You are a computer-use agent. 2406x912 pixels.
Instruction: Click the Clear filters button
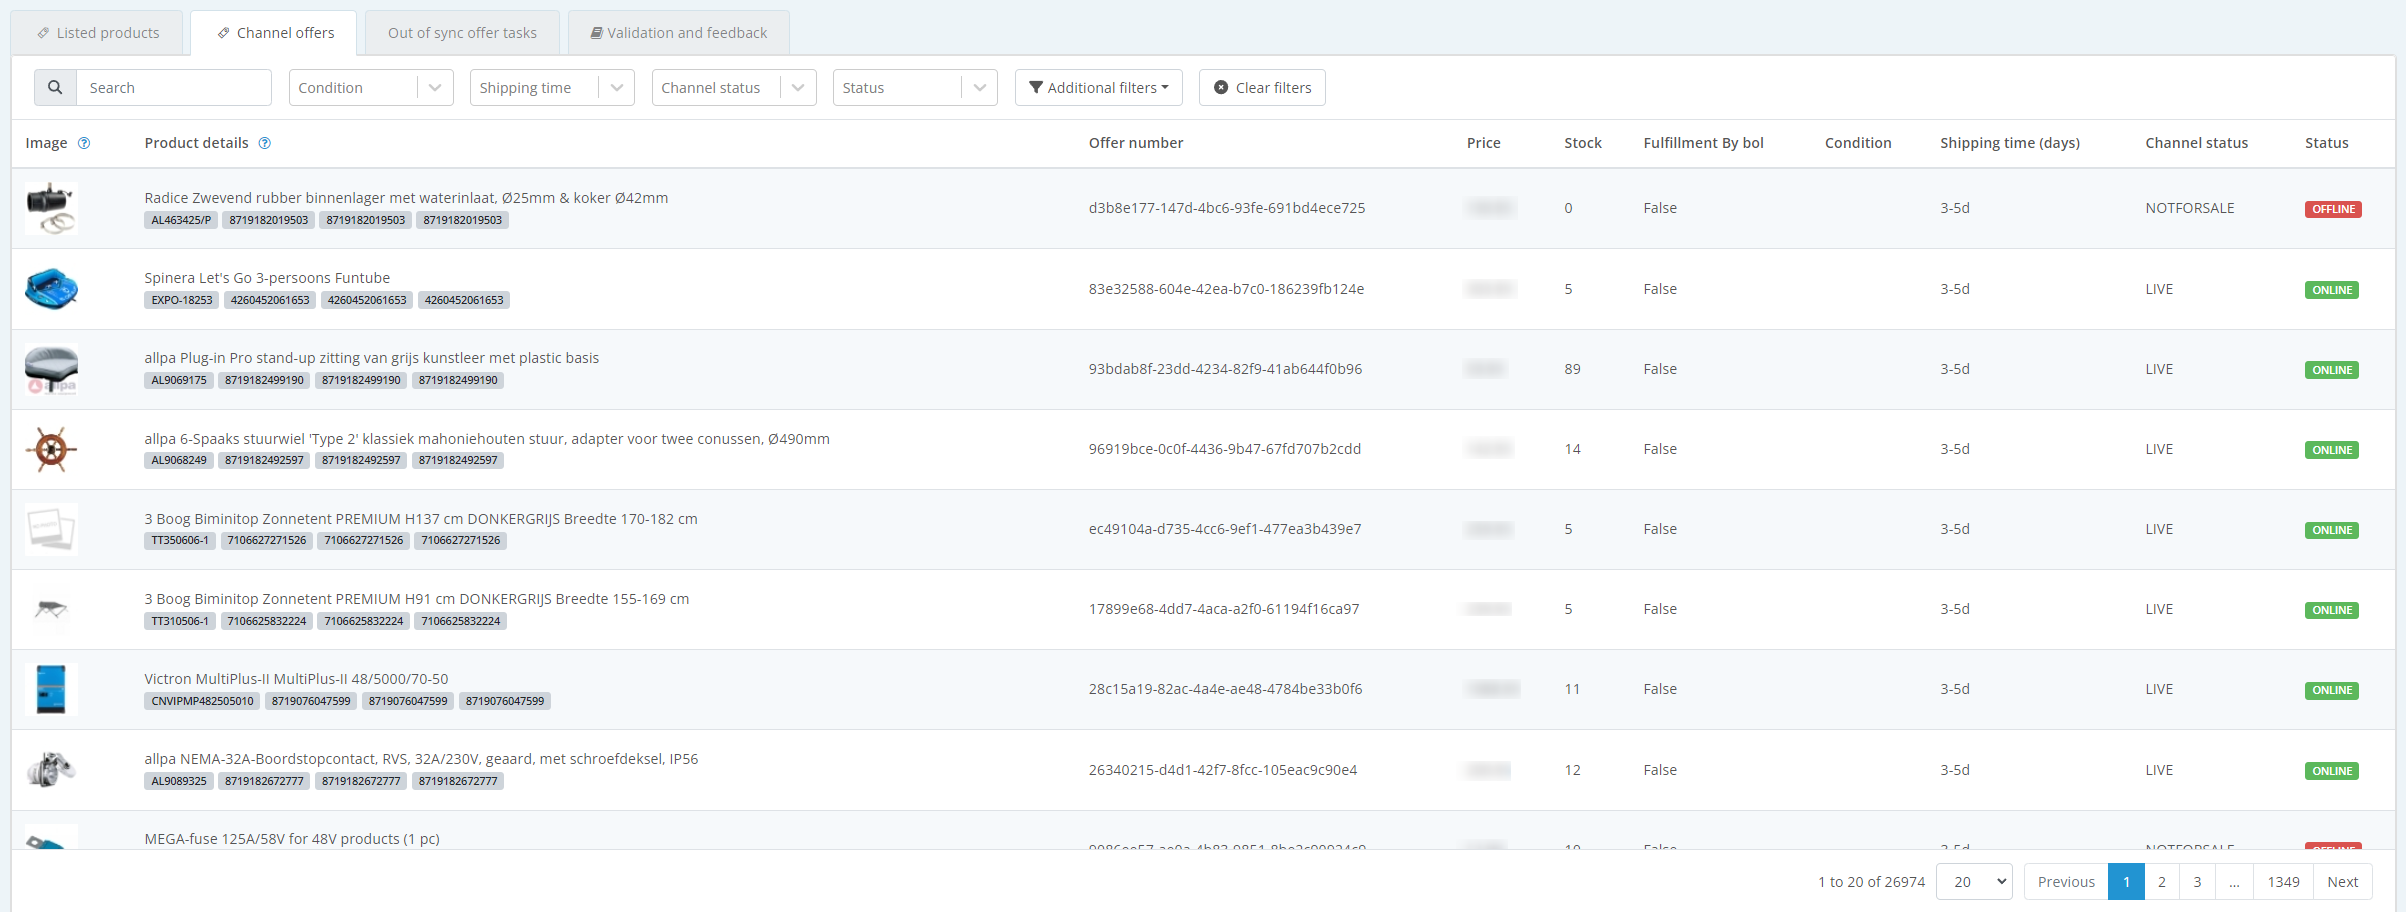point(1262,88)
